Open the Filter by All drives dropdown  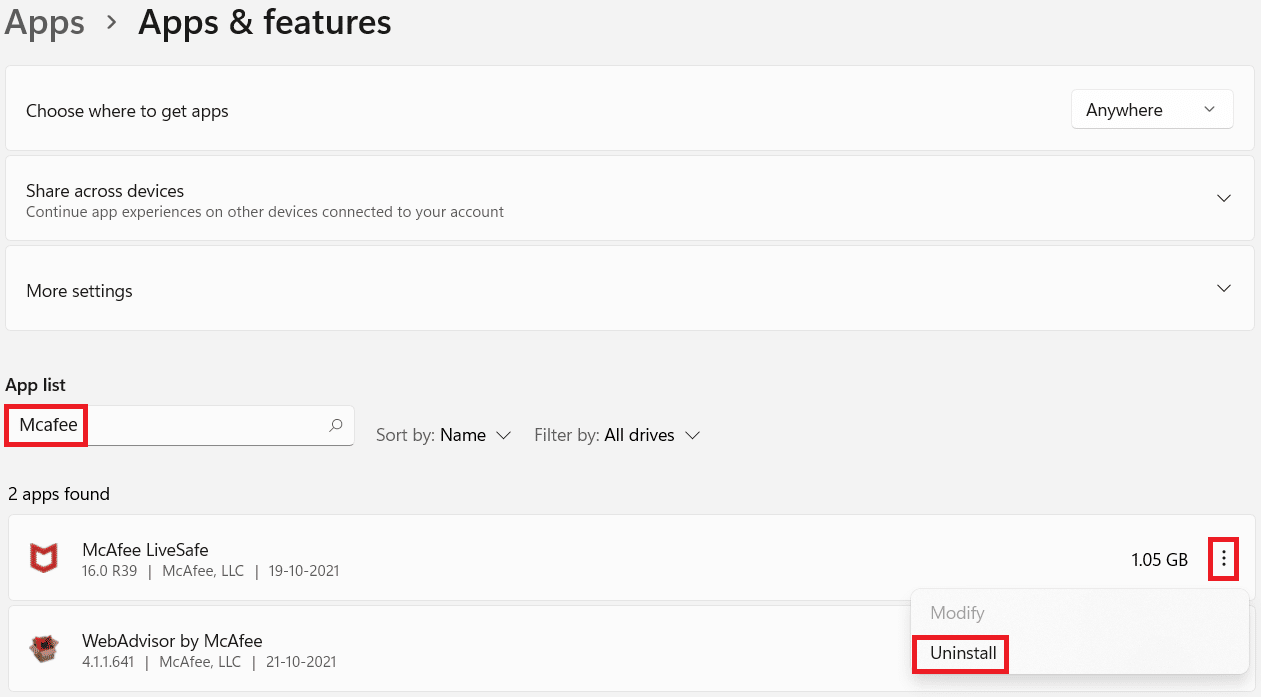coord(616,435)
